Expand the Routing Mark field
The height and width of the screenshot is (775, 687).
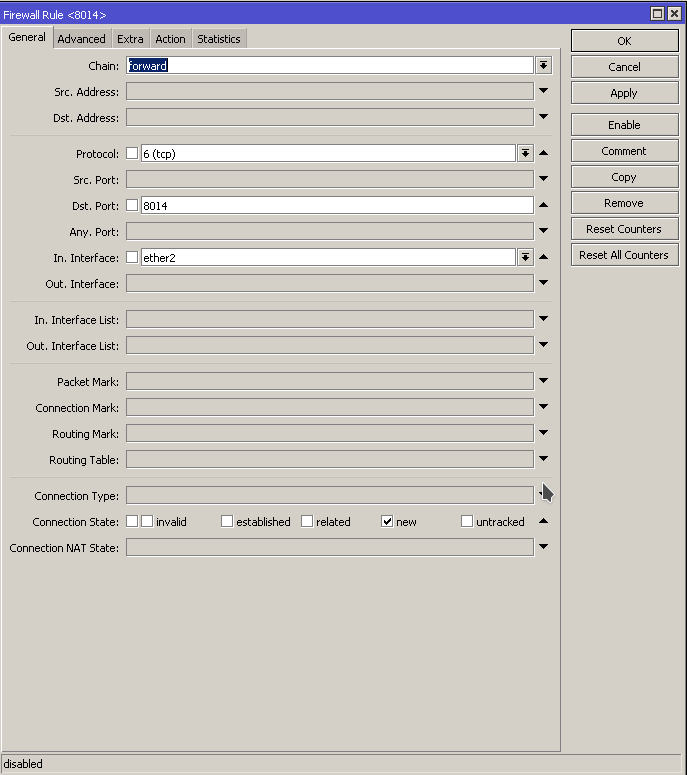click(544, 433)
